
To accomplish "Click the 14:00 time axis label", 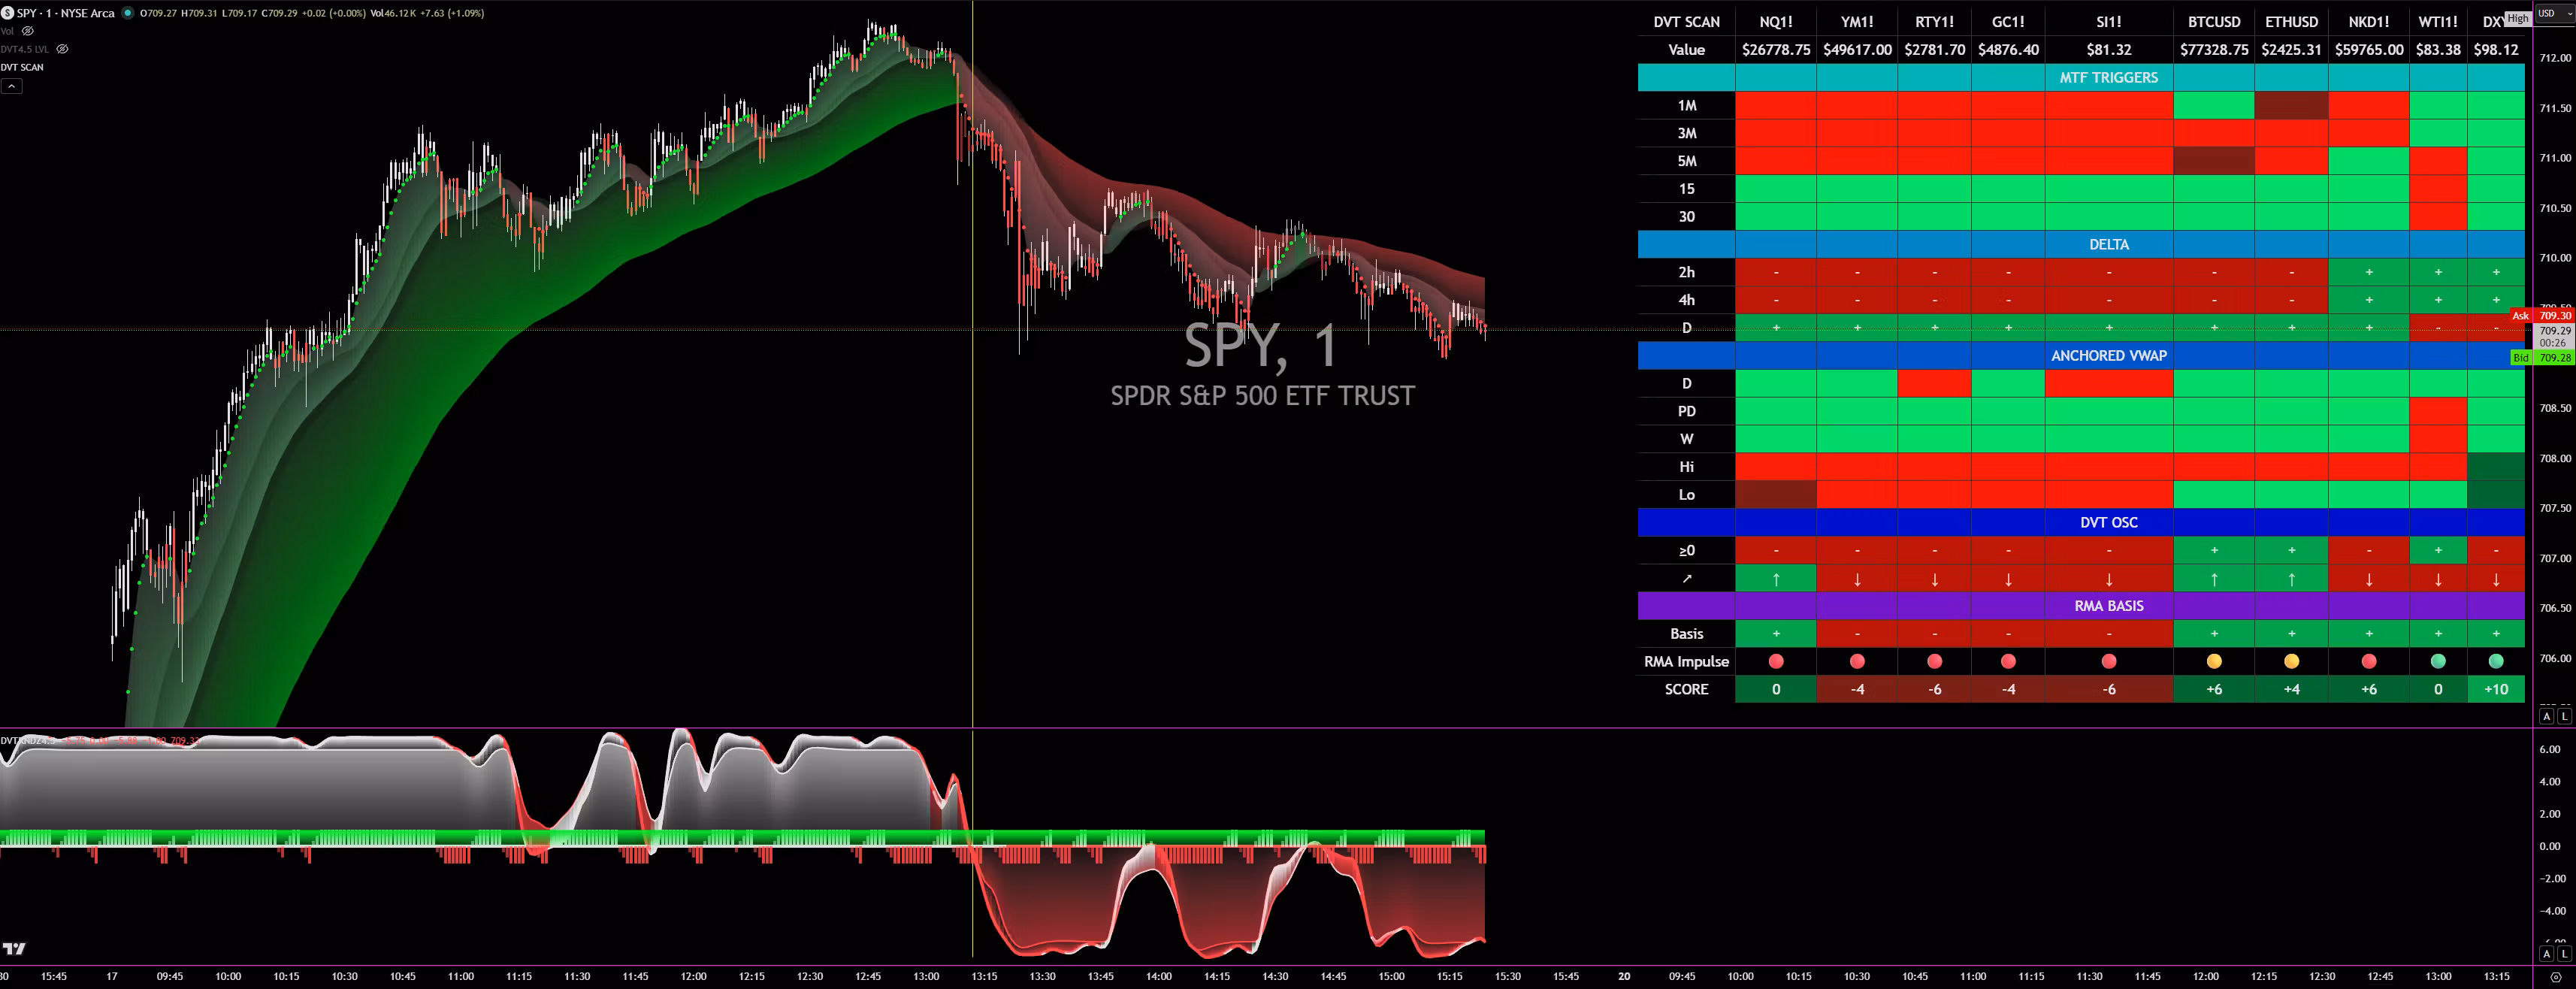I will (1159, 976).
